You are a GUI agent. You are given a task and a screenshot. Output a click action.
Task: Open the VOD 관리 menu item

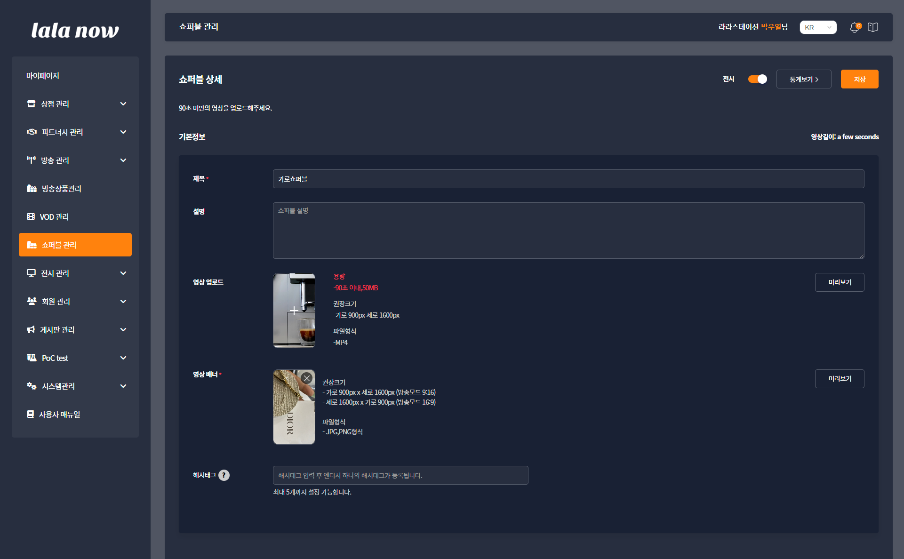(x=76, y=217)
